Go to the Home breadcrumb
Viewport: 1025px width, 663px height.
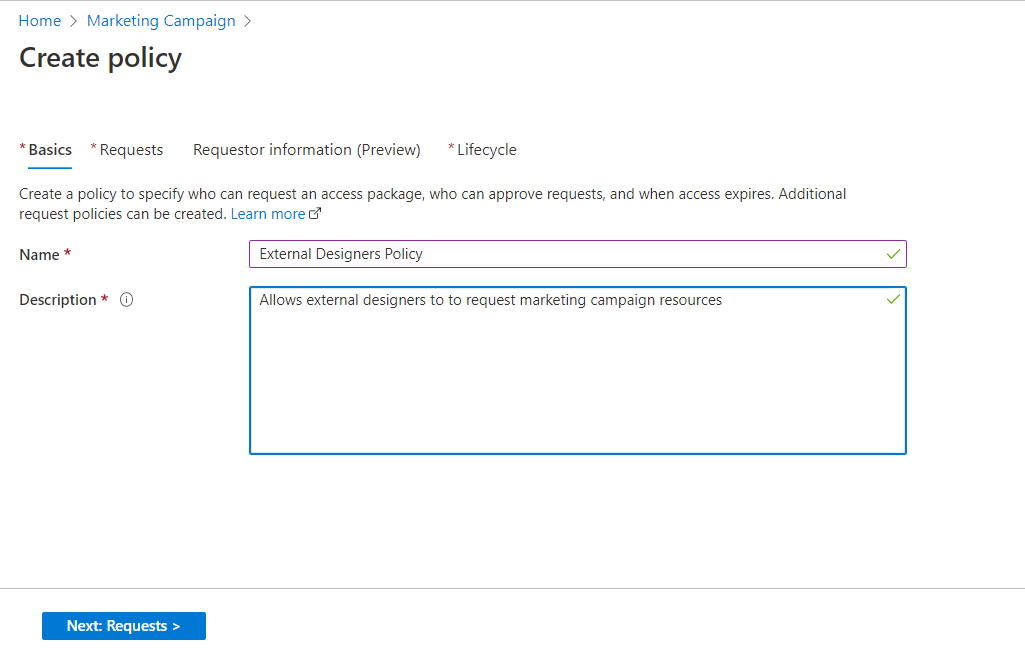[x=40, y=21]
